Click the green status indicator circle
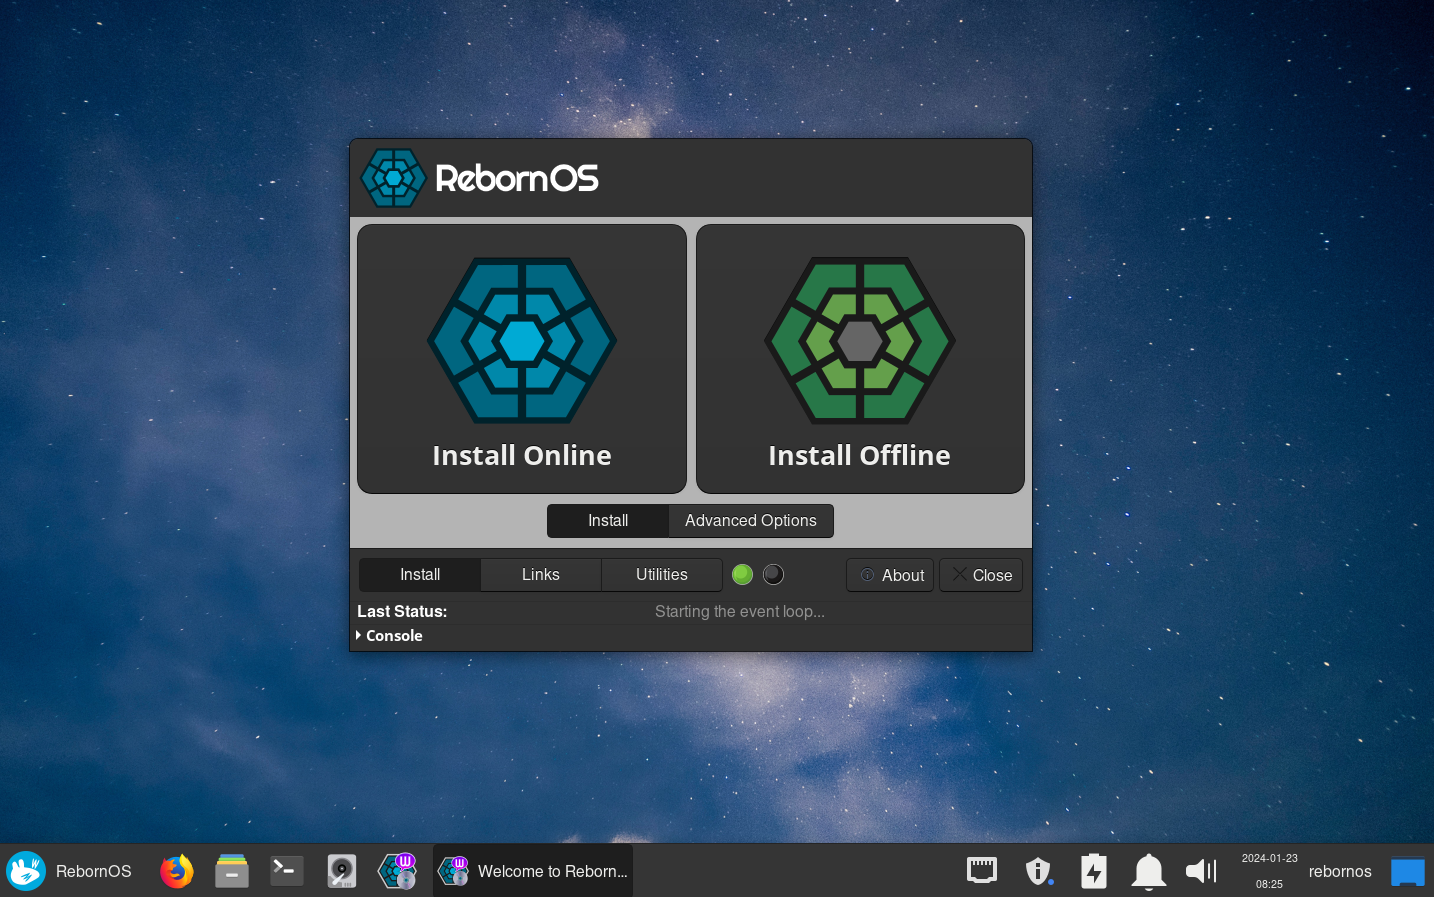The width and height of the screenshot is (1434, 897). pos(742,574)
